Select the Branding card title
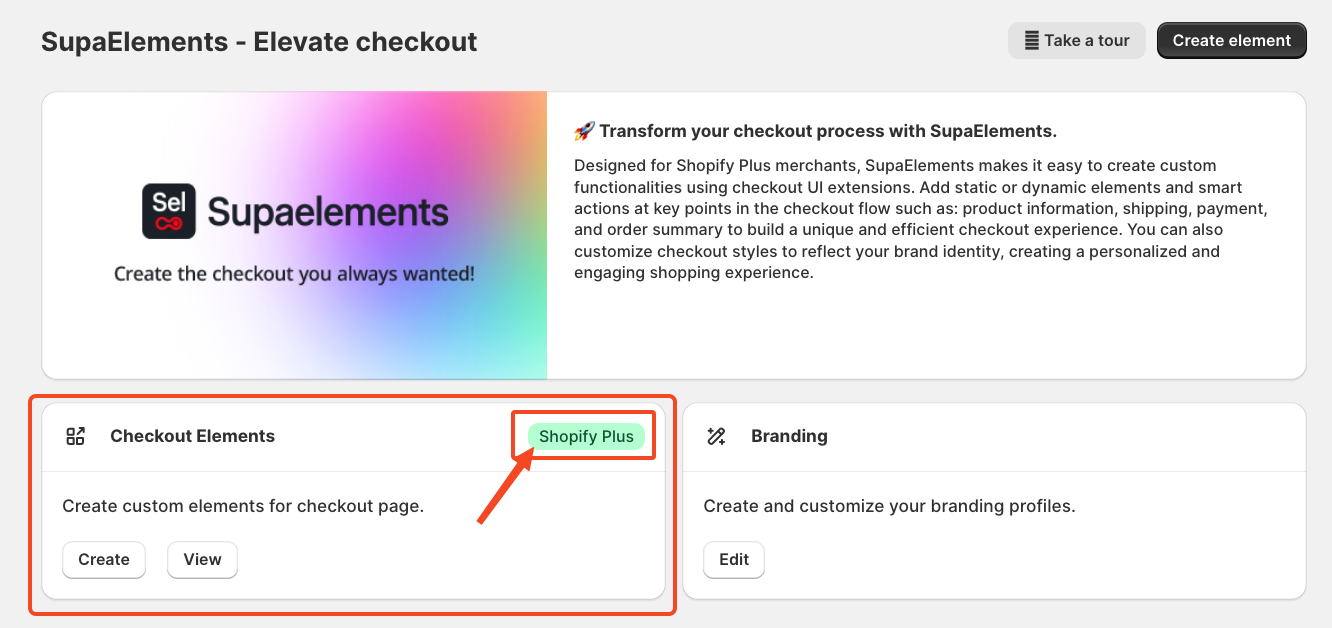1332x628 pixels. (x=789, y=436)
